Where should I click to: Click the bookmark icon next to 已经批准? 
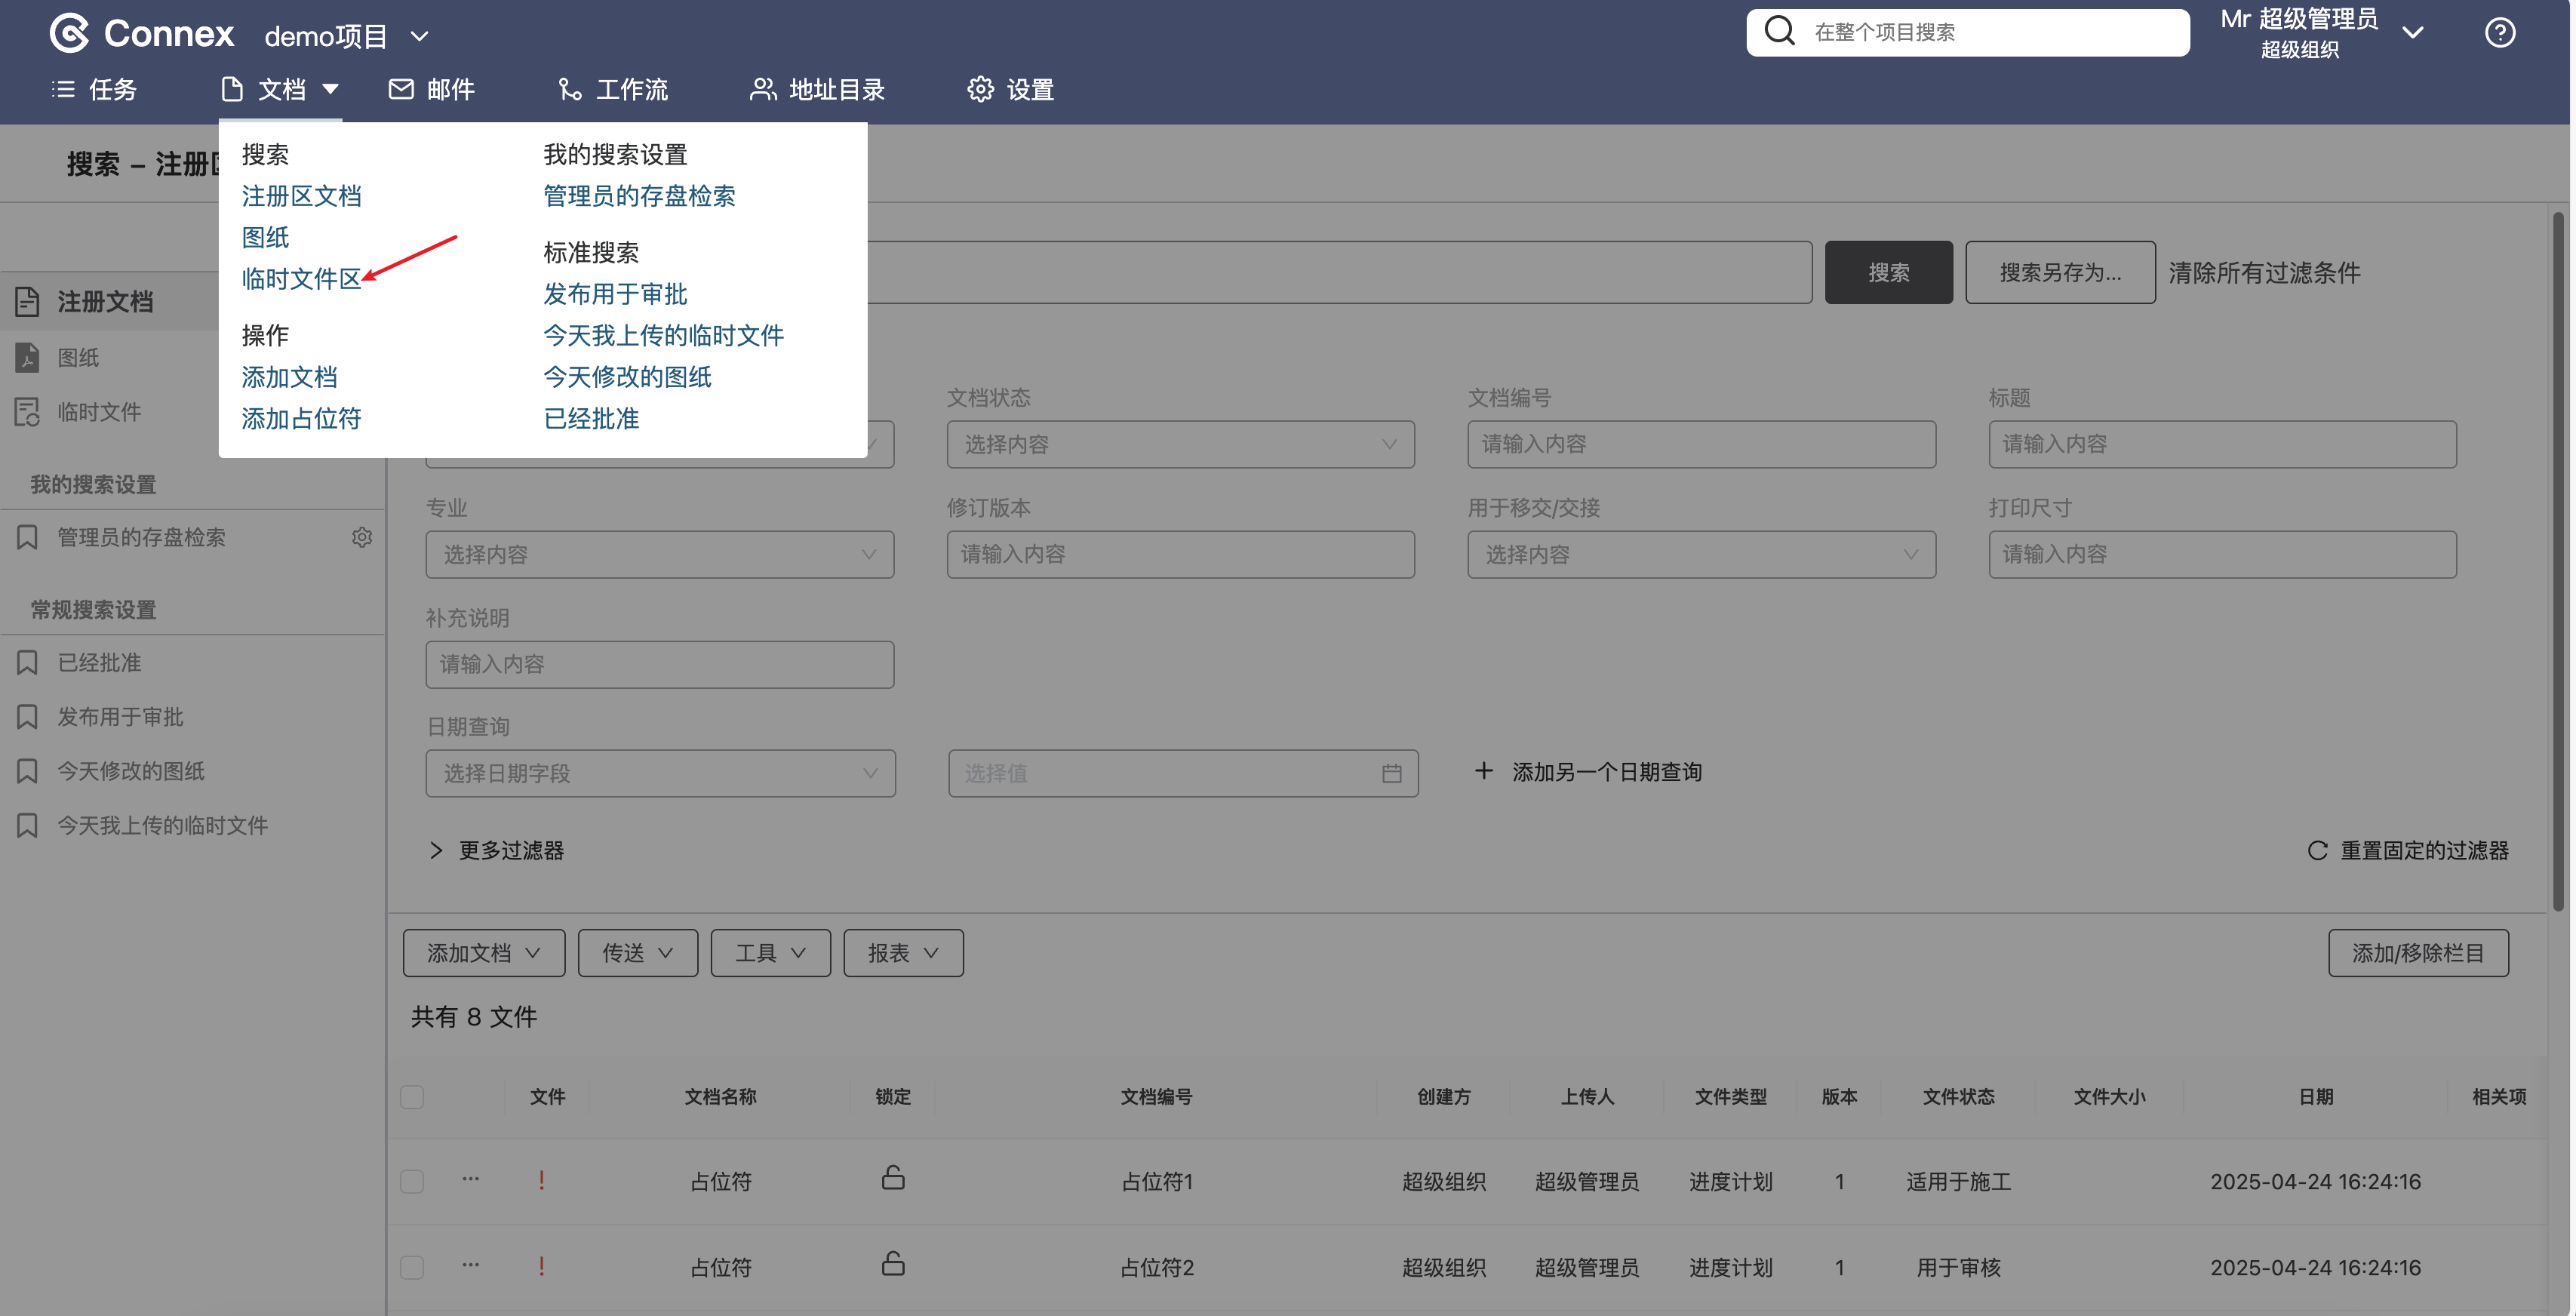pyautogui.click(x=27, y=662)
